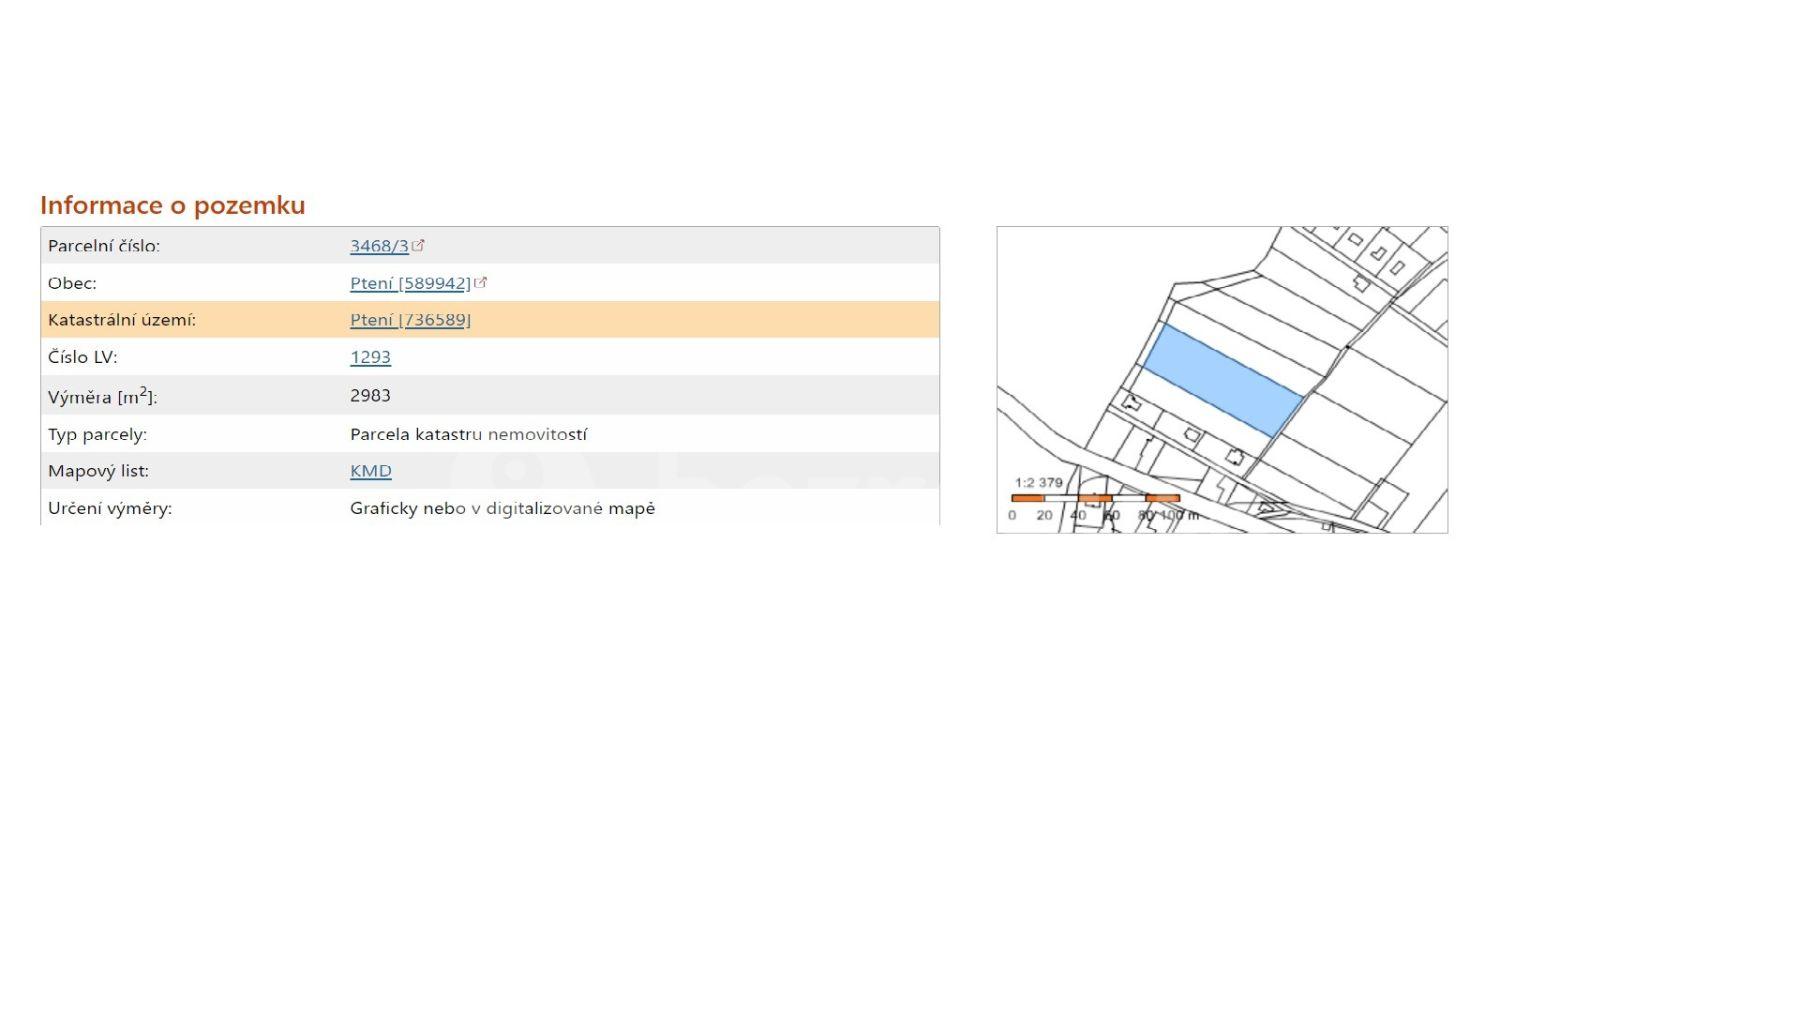The image size is (1800, 1013).
Task: Click the Informace o pozemku heading
Action: tap(172, 205)
